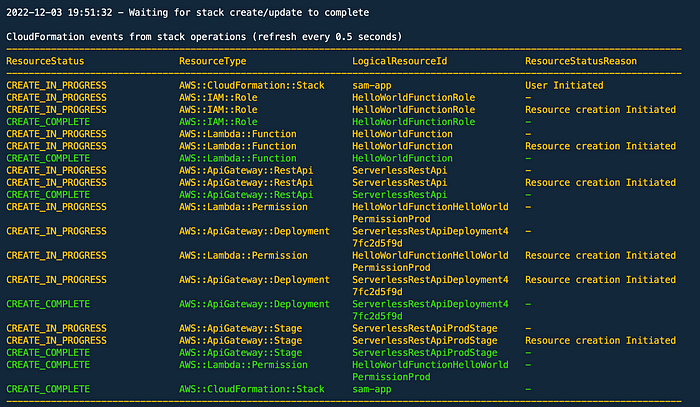Screen dimensions: 700x407
Task: Click 'Resource creation Initiated' in the AWS::ApiGateway::Stage row
Action: (x=600, y=341)
